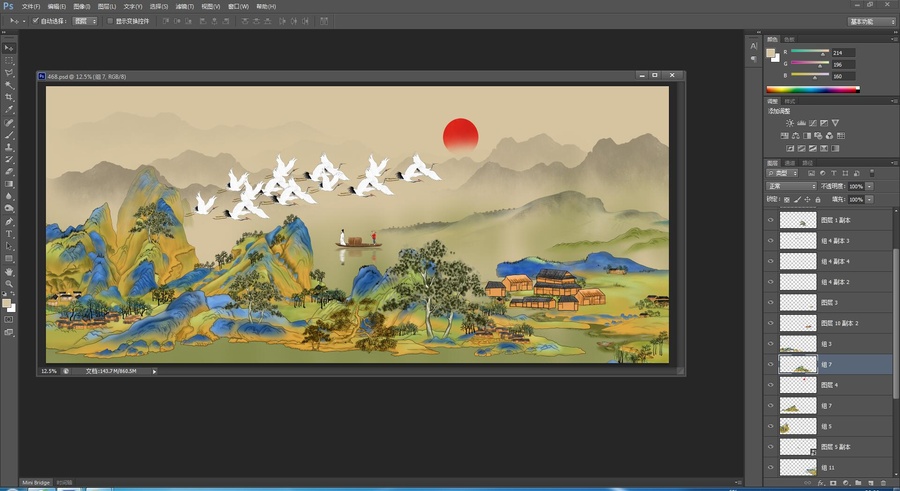Toggle the layer filter switch
The width and height of the screenshot is (900, 491).
(872, 172)
